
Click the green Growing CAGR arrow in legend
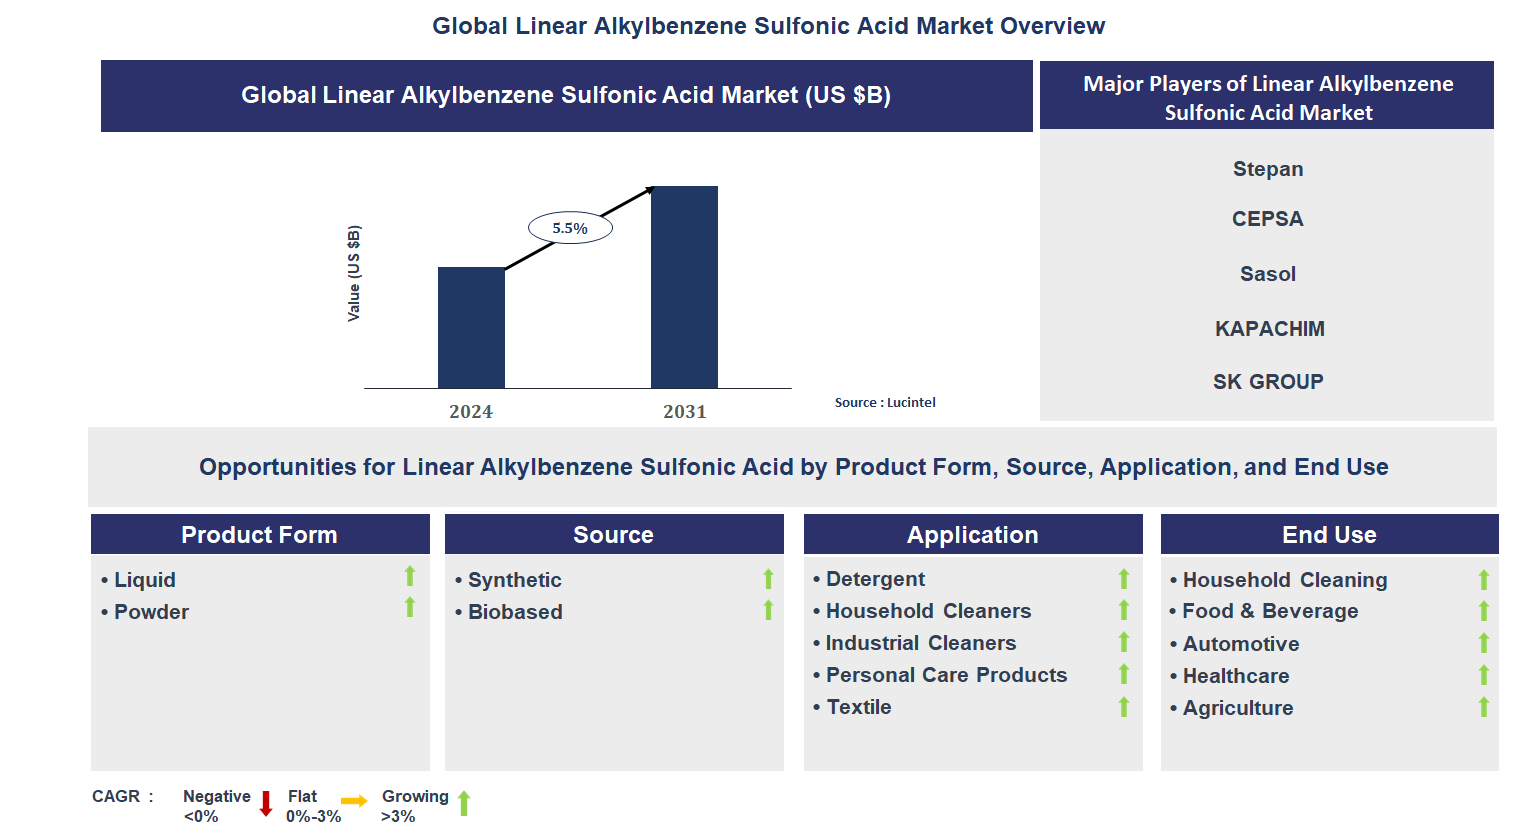[464, 802]
